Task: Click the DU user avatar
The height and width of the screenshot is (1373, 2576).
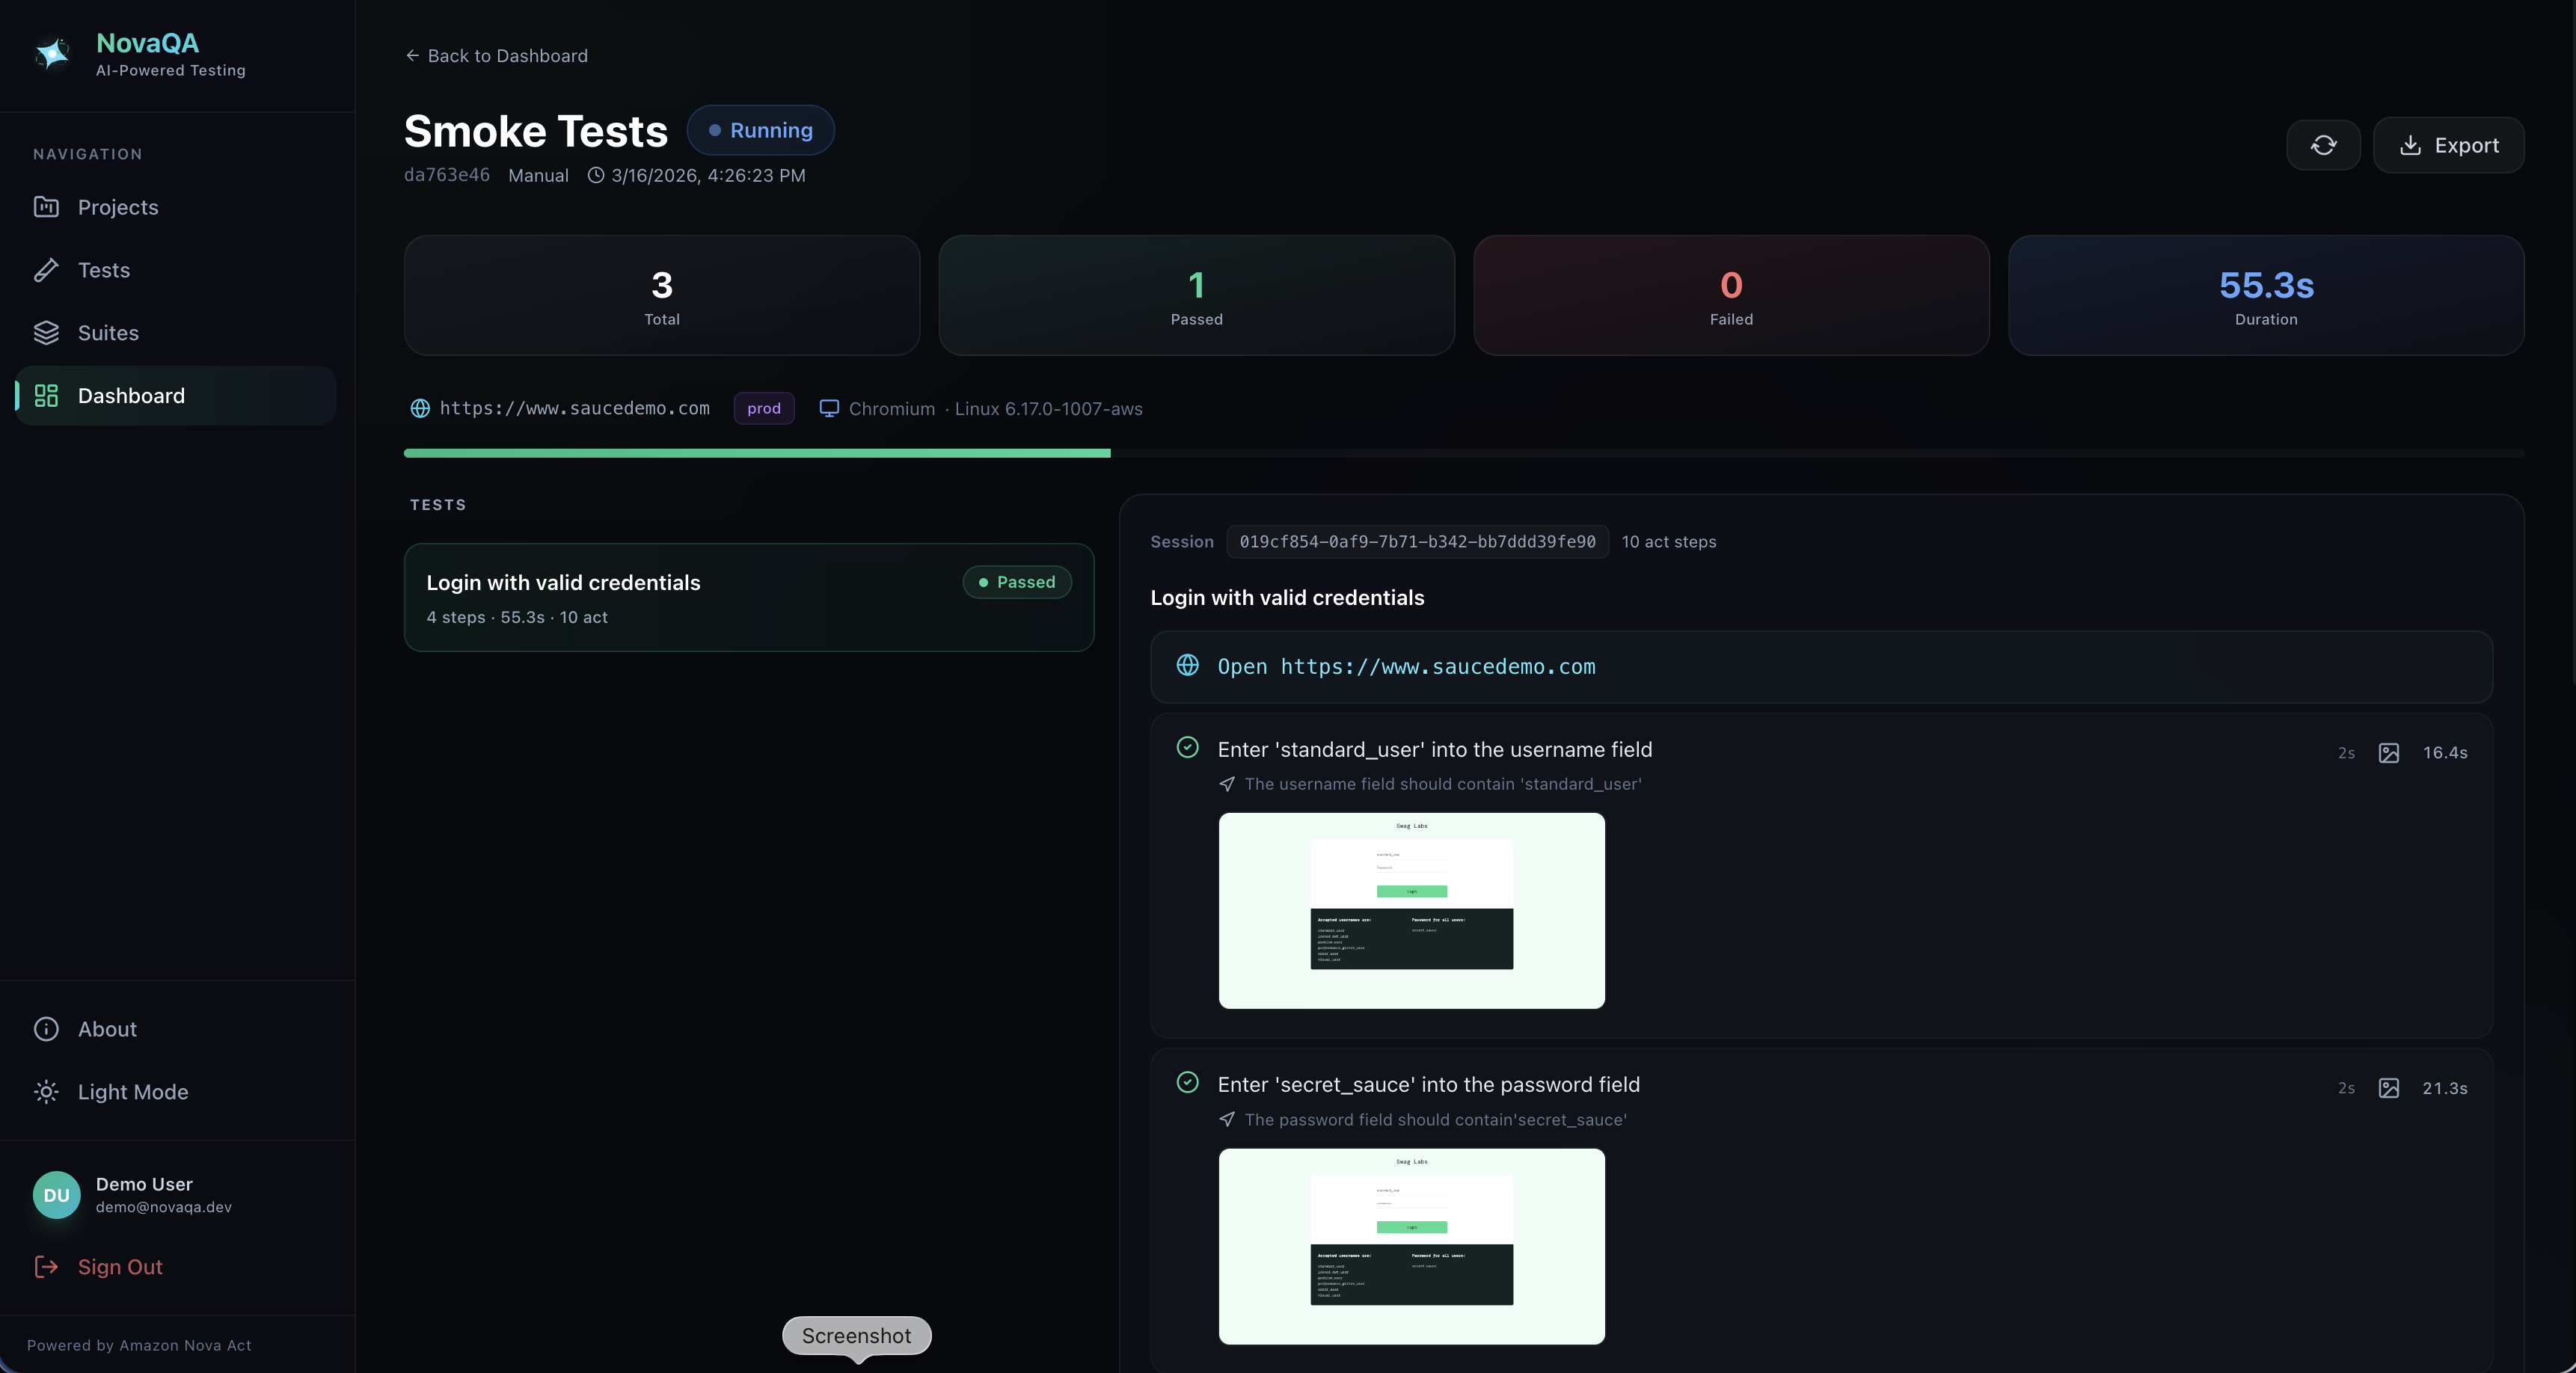Action: pyautogui.click(x=56, y=1195)
